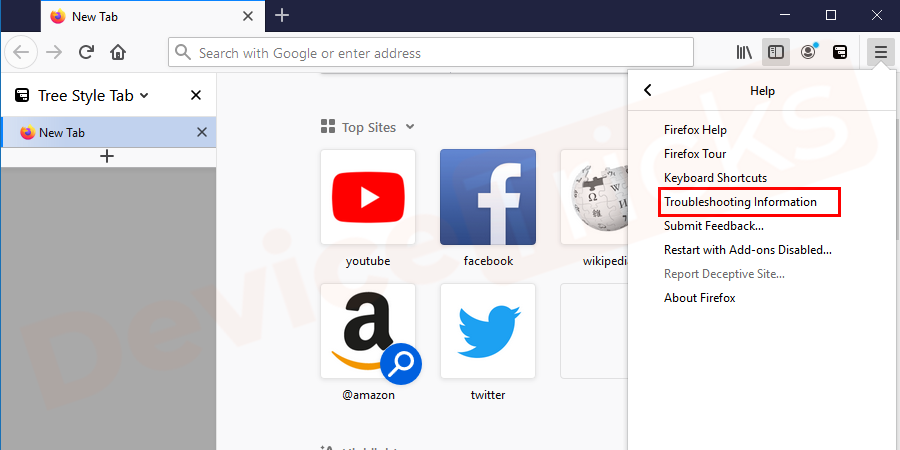The image size is (900, 450).
Task: Open the @amazon search shortcut tile
Action: click(368, 331)
